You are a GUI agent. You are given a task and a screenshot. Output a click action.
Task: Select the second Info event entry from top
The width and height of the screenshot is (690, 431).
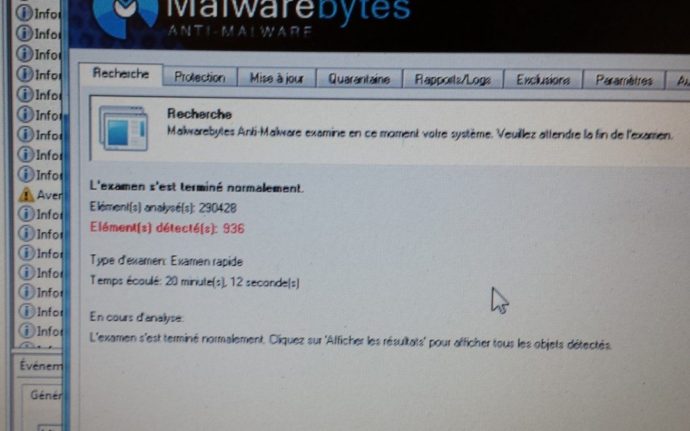click(39, 33)
